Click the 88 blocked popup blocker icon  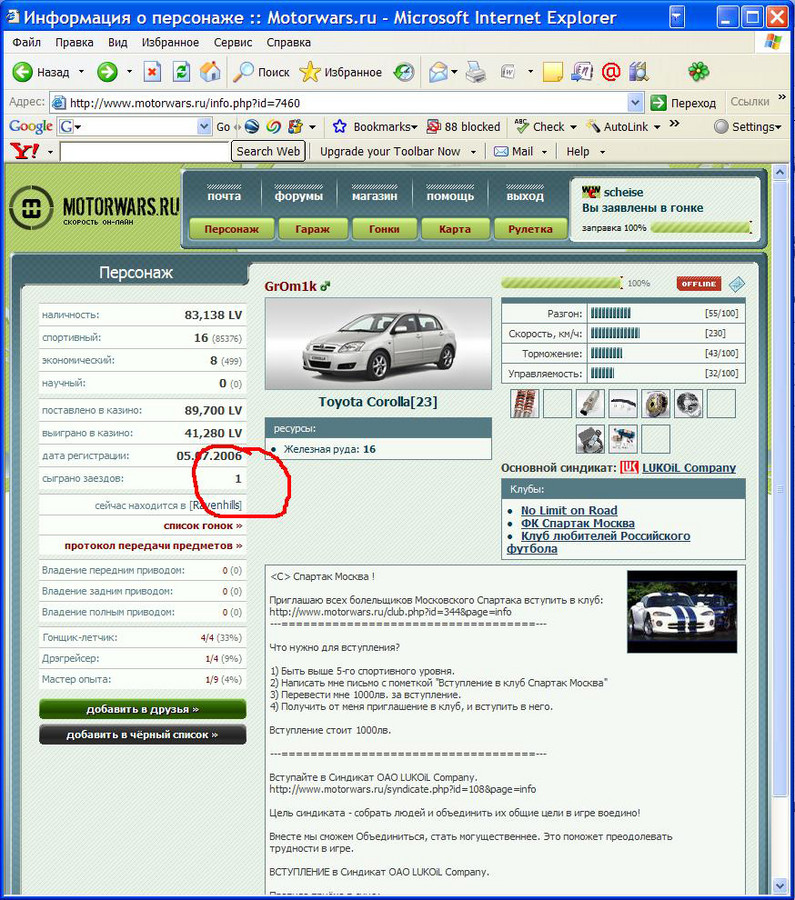point(433,126)
